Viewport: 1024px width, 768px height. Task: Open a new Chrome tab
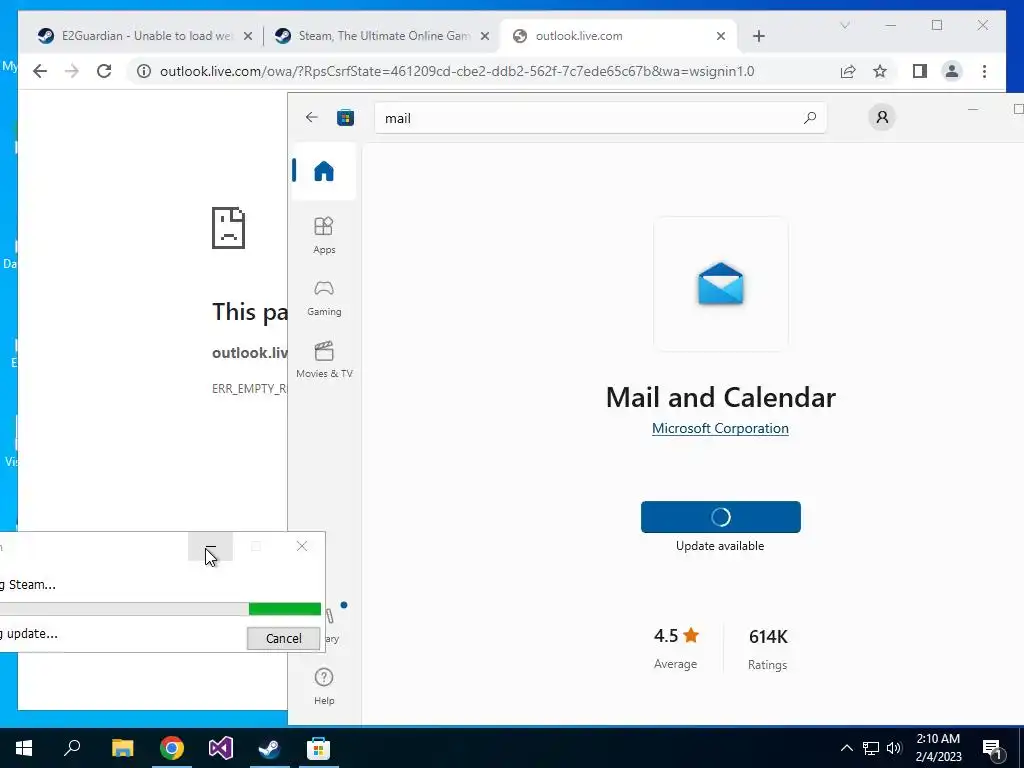tap(758, 36)
